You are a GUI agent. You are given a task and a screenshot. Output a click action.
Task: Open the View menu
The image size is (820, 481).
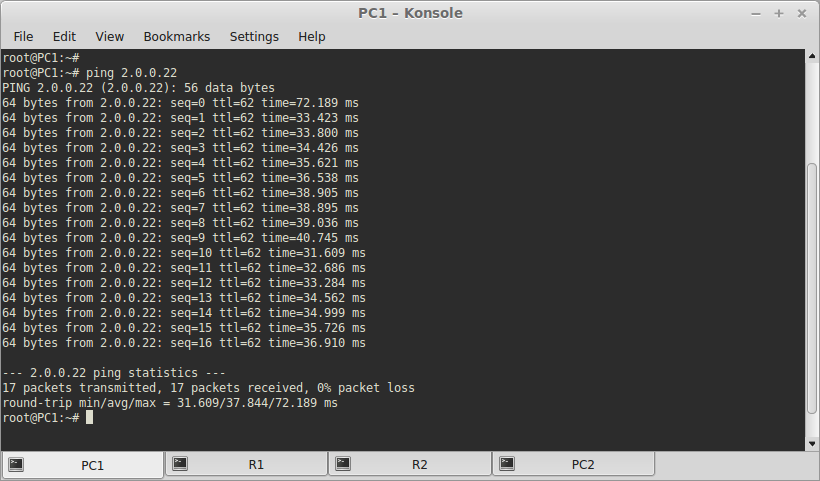point(109,37)
